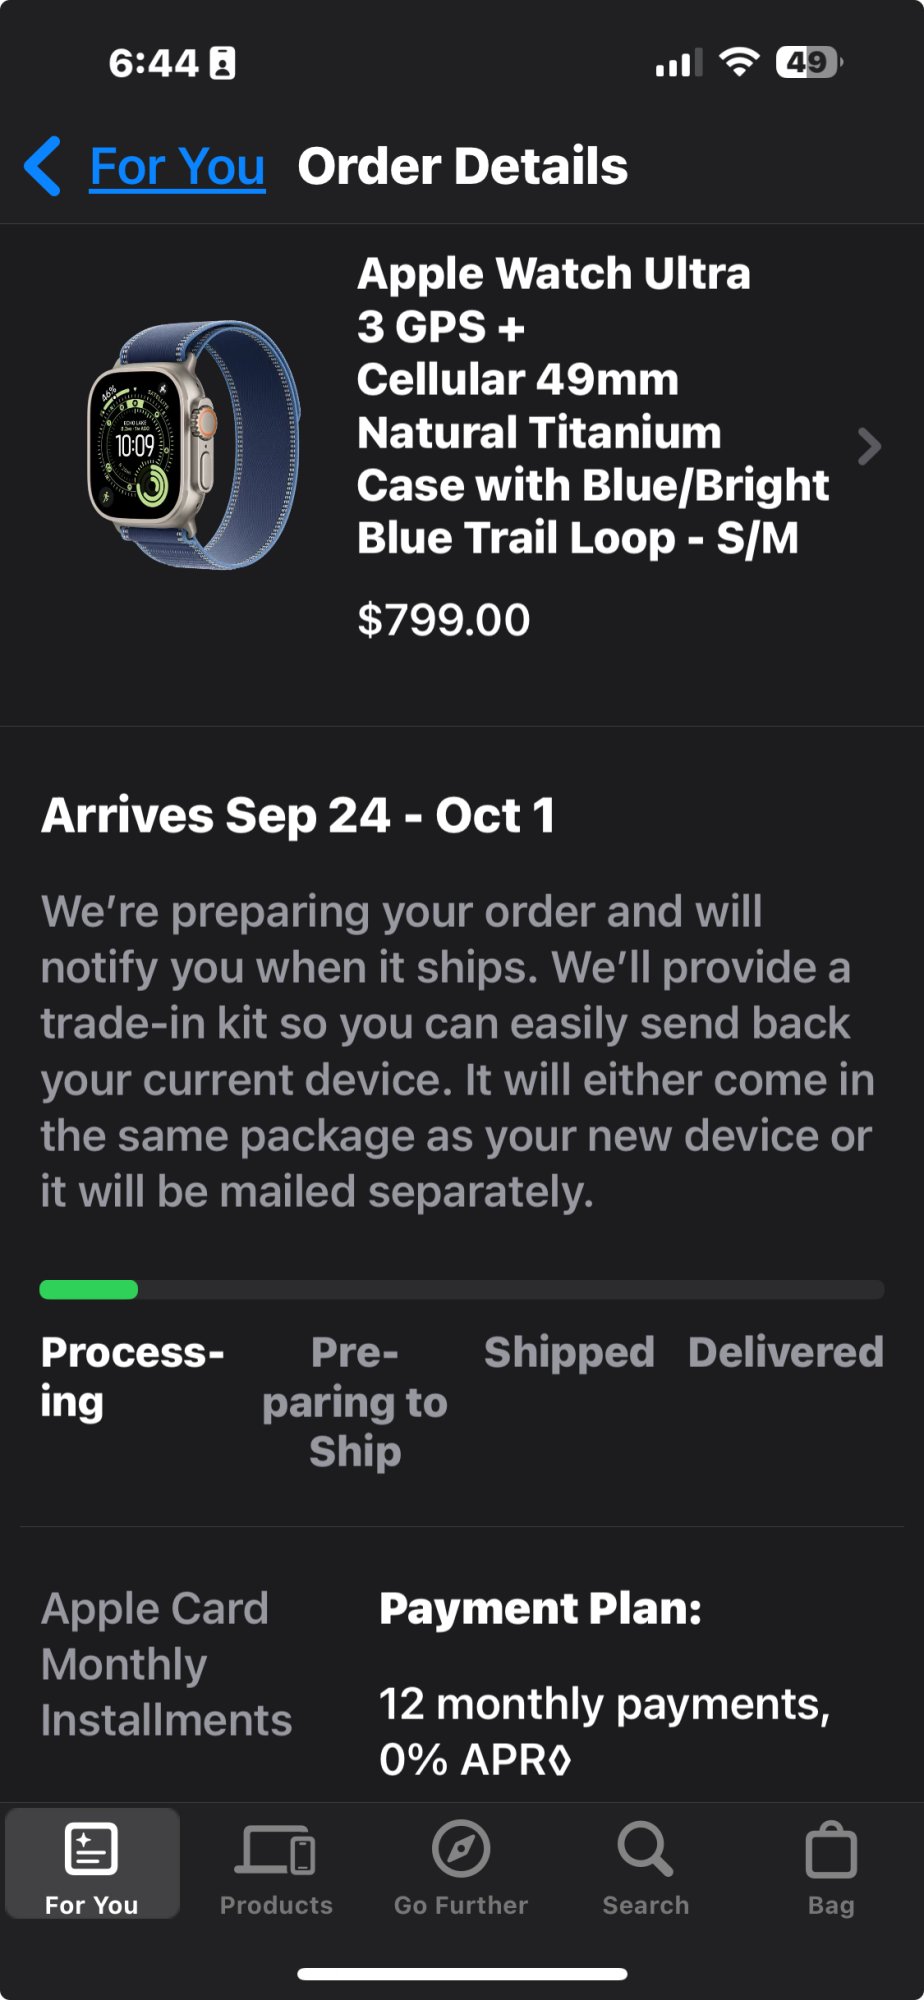Open the shopping Bag icon
The height and width of the screenshot is (2000, 924).
click(x=831, y=1851)
